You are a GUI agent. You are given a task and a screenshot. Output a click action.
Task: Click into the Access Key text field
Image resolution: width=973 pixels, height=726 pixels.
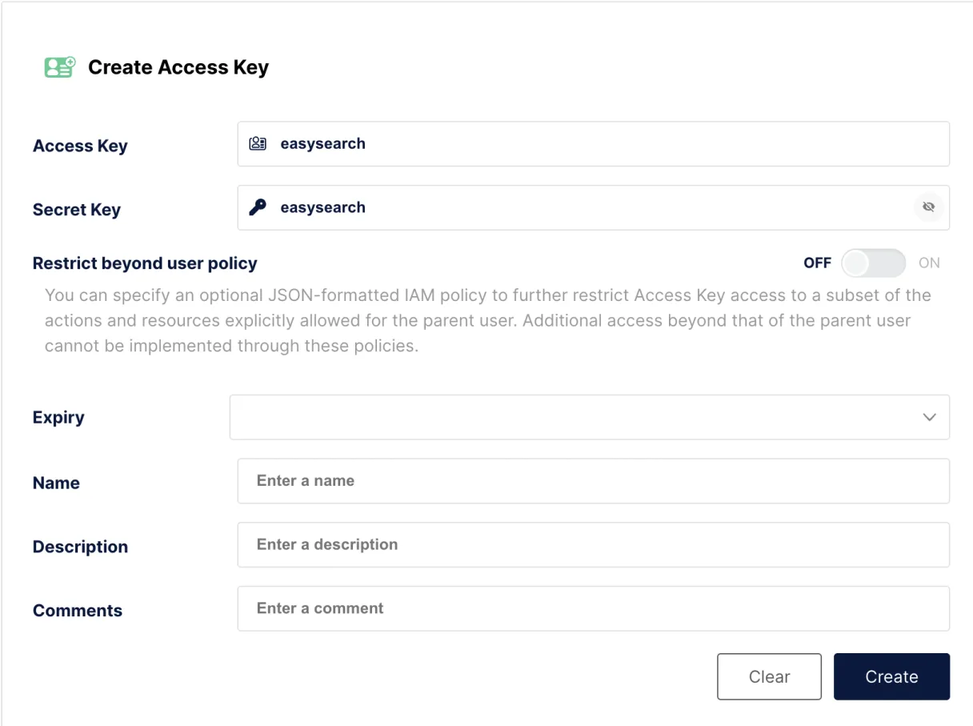pos(600,144)
